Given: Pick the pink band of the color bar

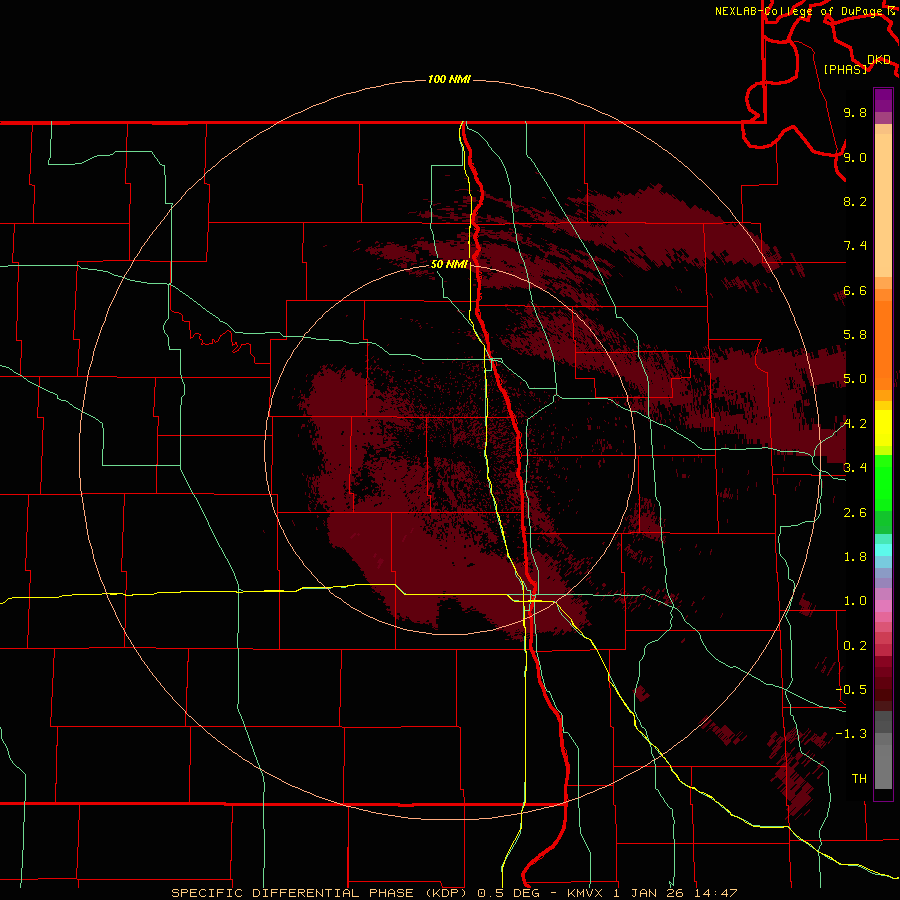Looking at the screenshot, I should pos(883,606).
